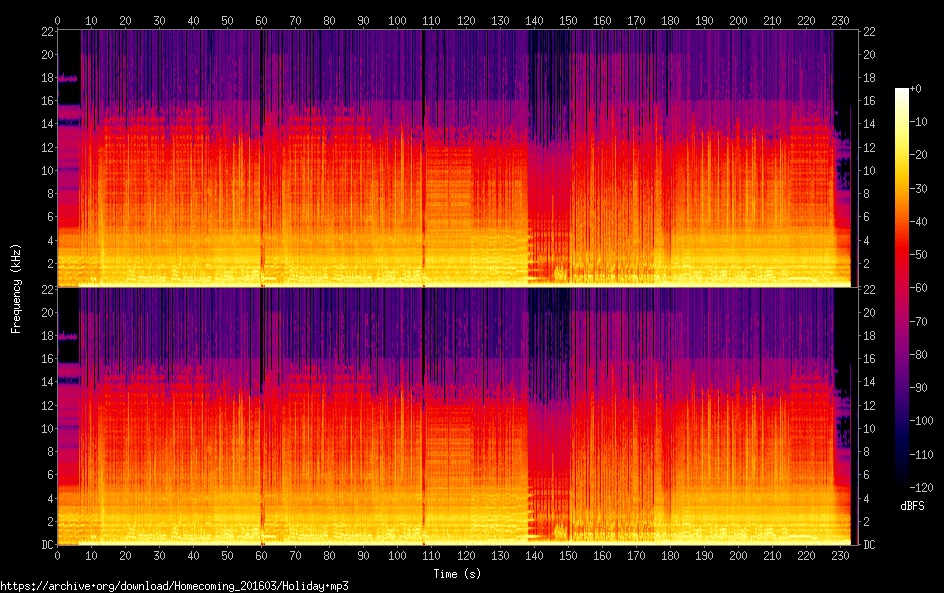Click the "dBFS" label below the color bar
Image resolution: width=944 pixels, height=593 pixels.
pos(911,507)
